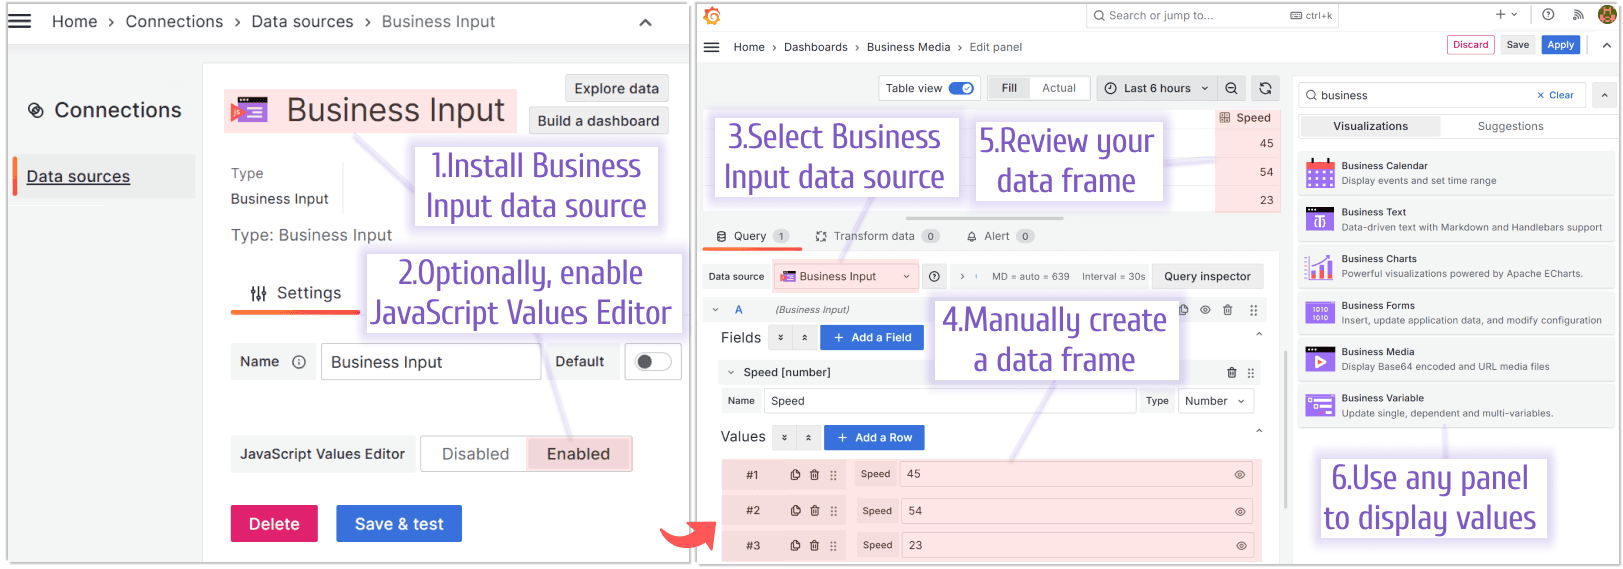Select Disabled for JavaScript Values Editor
1623x569 pixels.
(x=475, y=454)
